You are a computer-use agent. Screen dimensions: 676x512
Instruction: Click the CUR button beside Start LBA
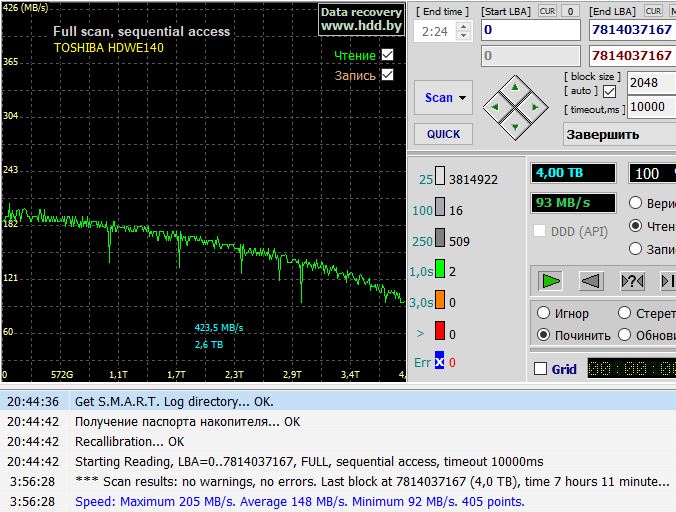click(547, 11)
